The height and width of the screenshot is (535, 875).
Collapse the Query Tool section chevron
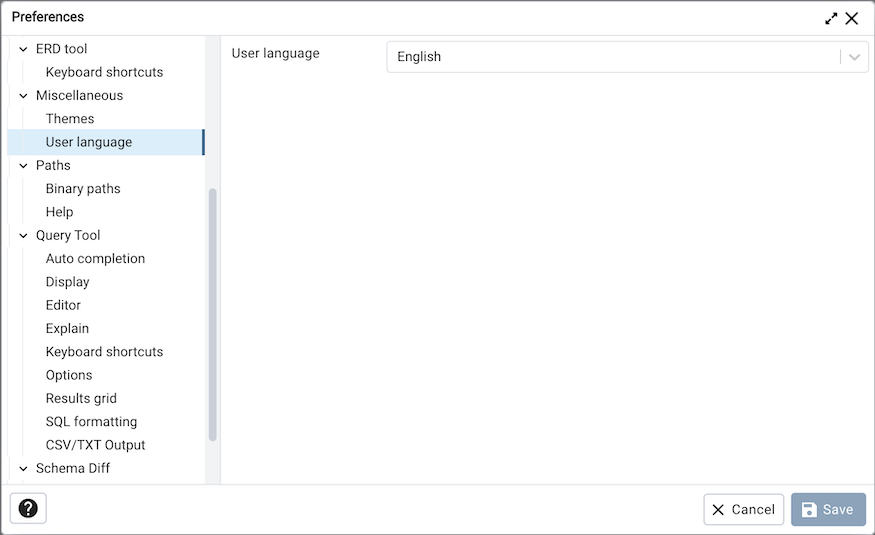[23, 236]
